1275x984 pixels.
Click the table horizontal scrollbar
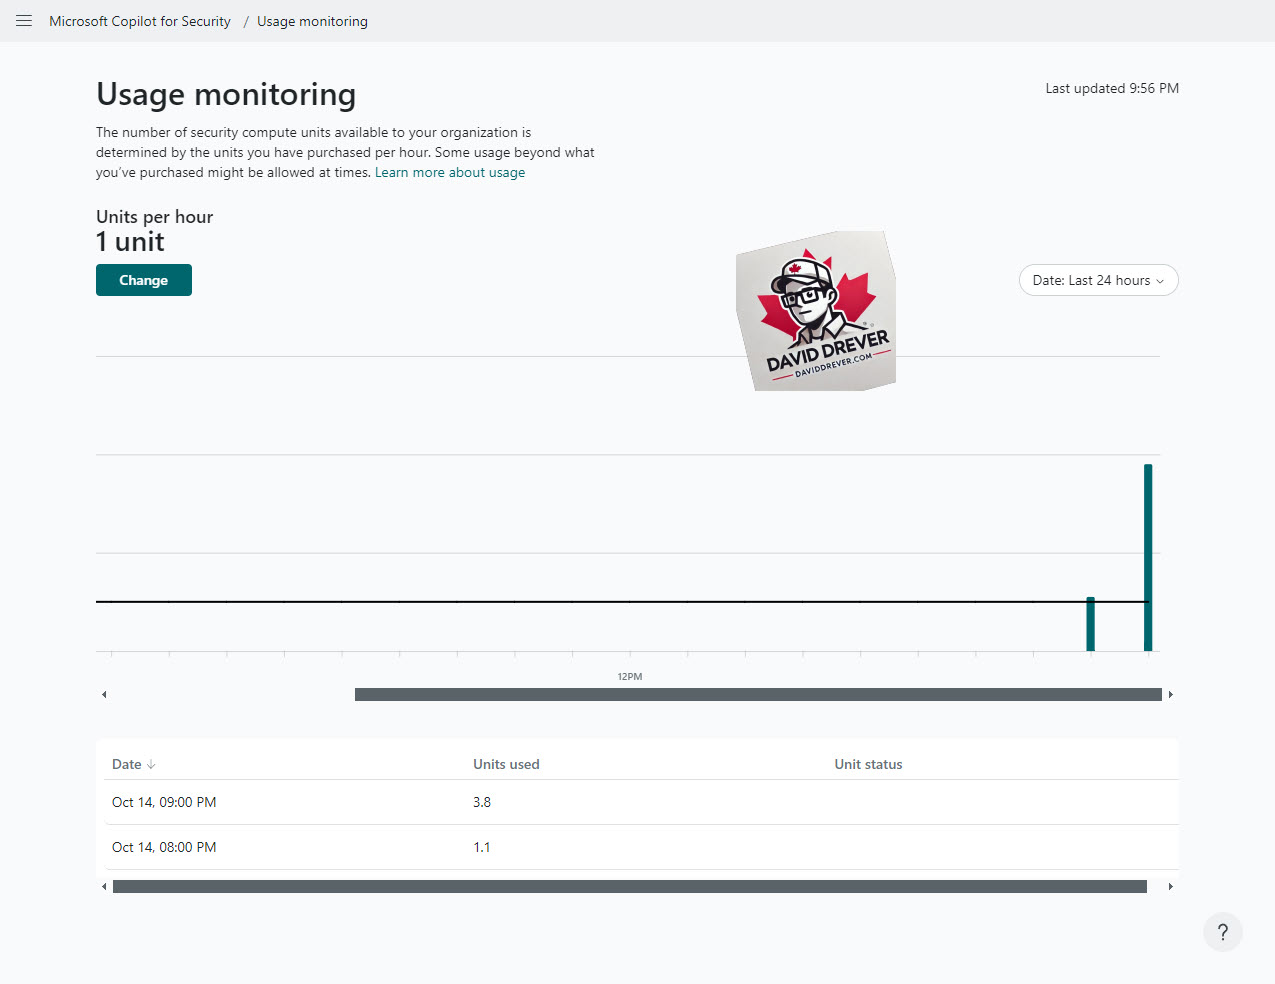pyautogui.click(x=630, y=886)
